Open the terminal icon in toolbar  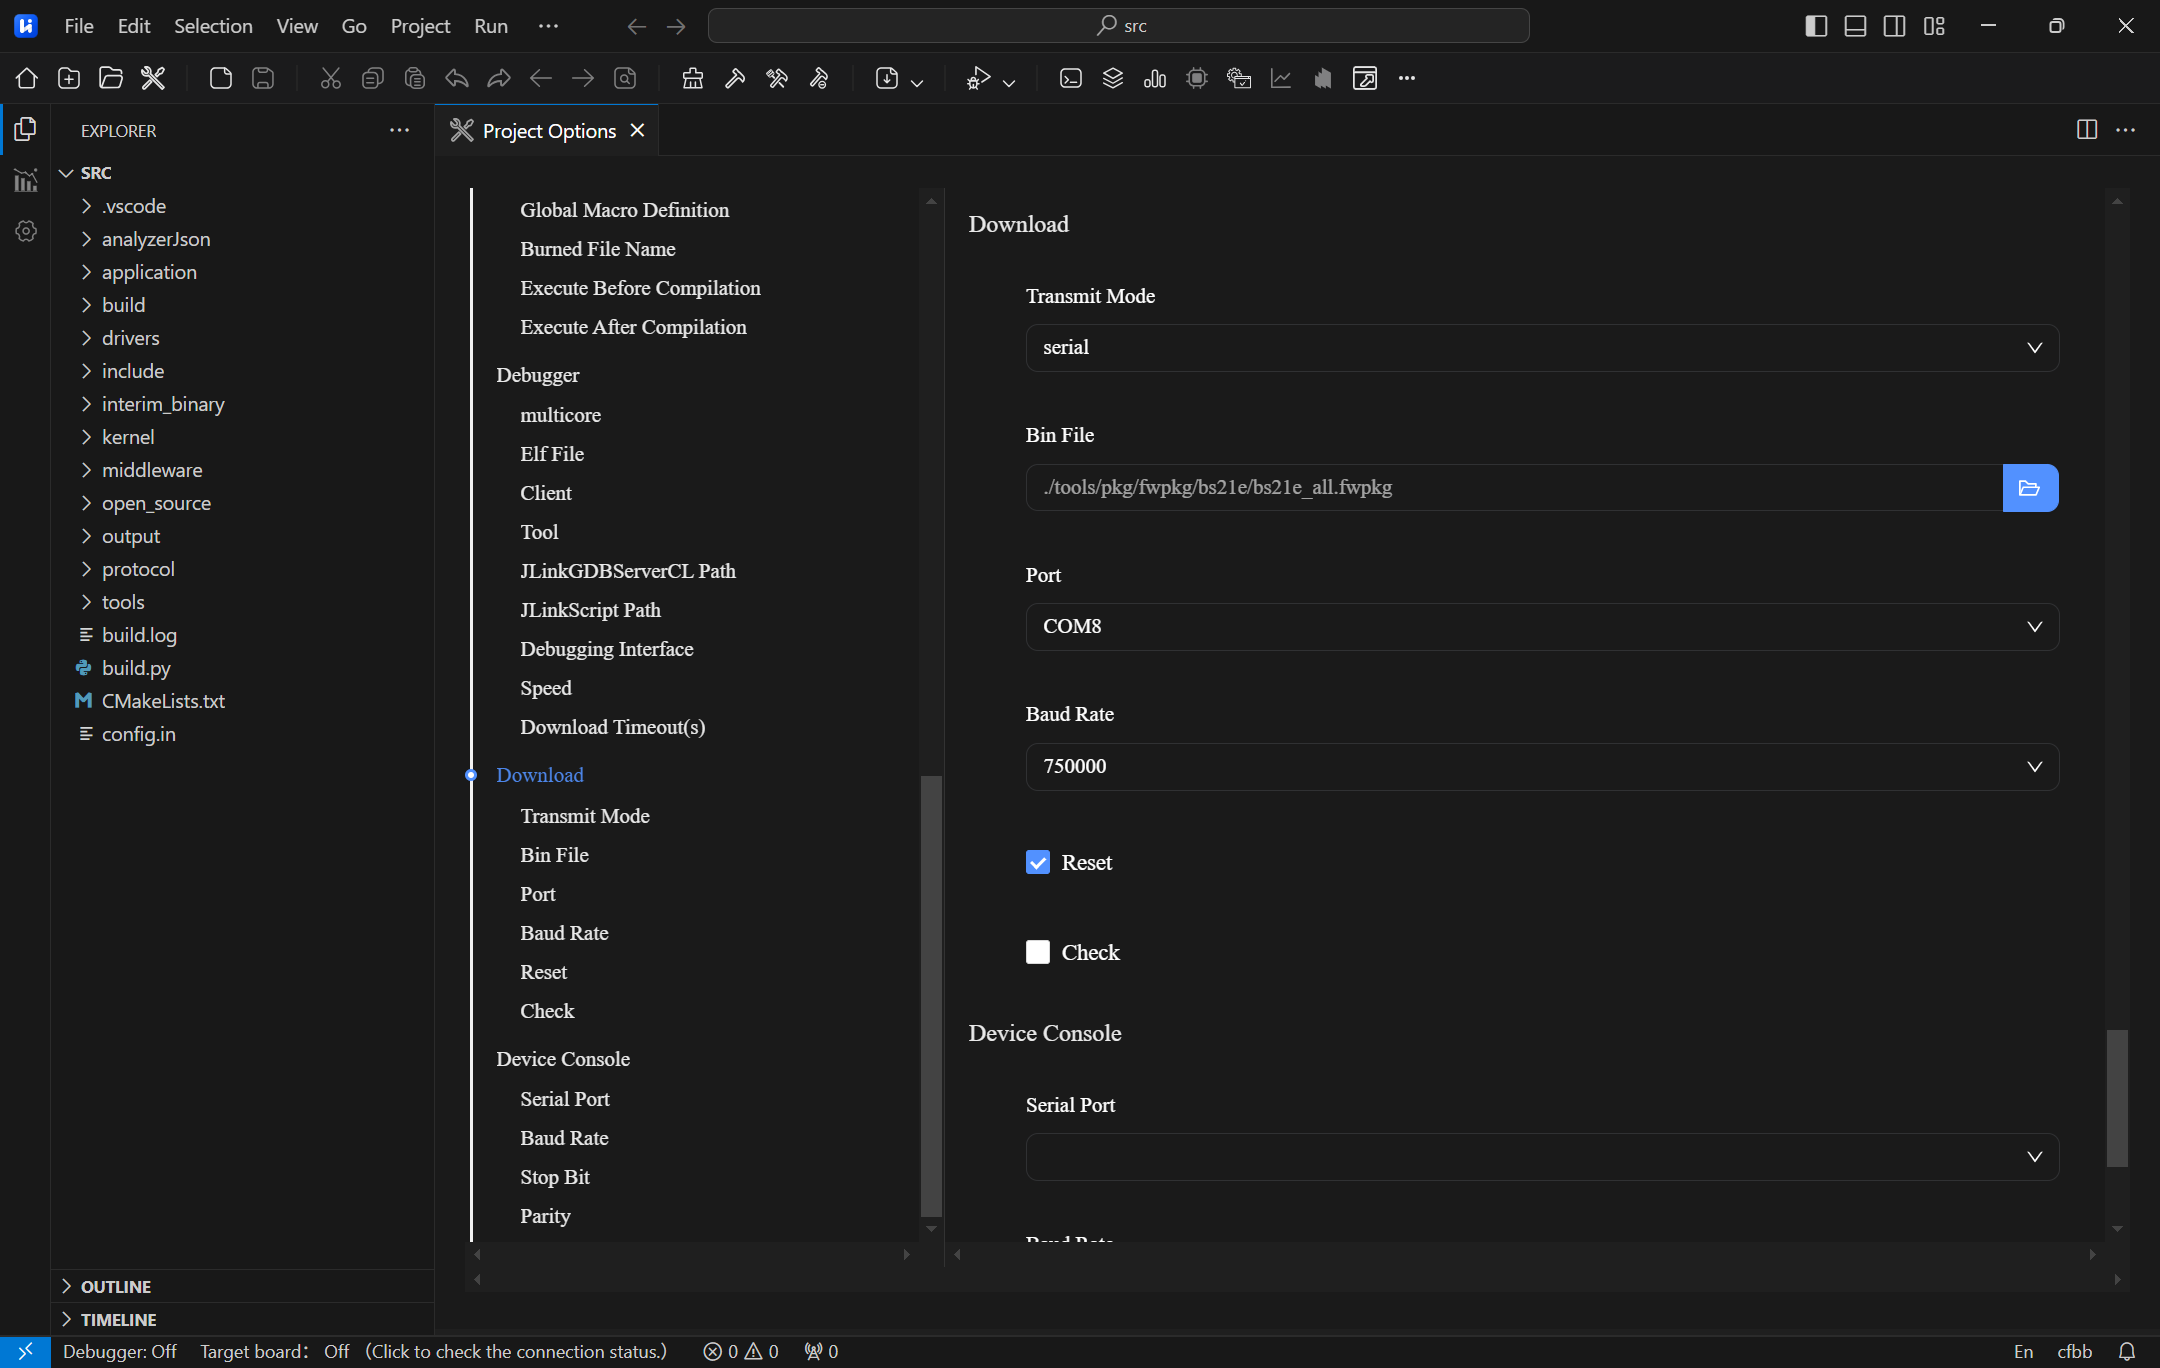point(1071,78)
